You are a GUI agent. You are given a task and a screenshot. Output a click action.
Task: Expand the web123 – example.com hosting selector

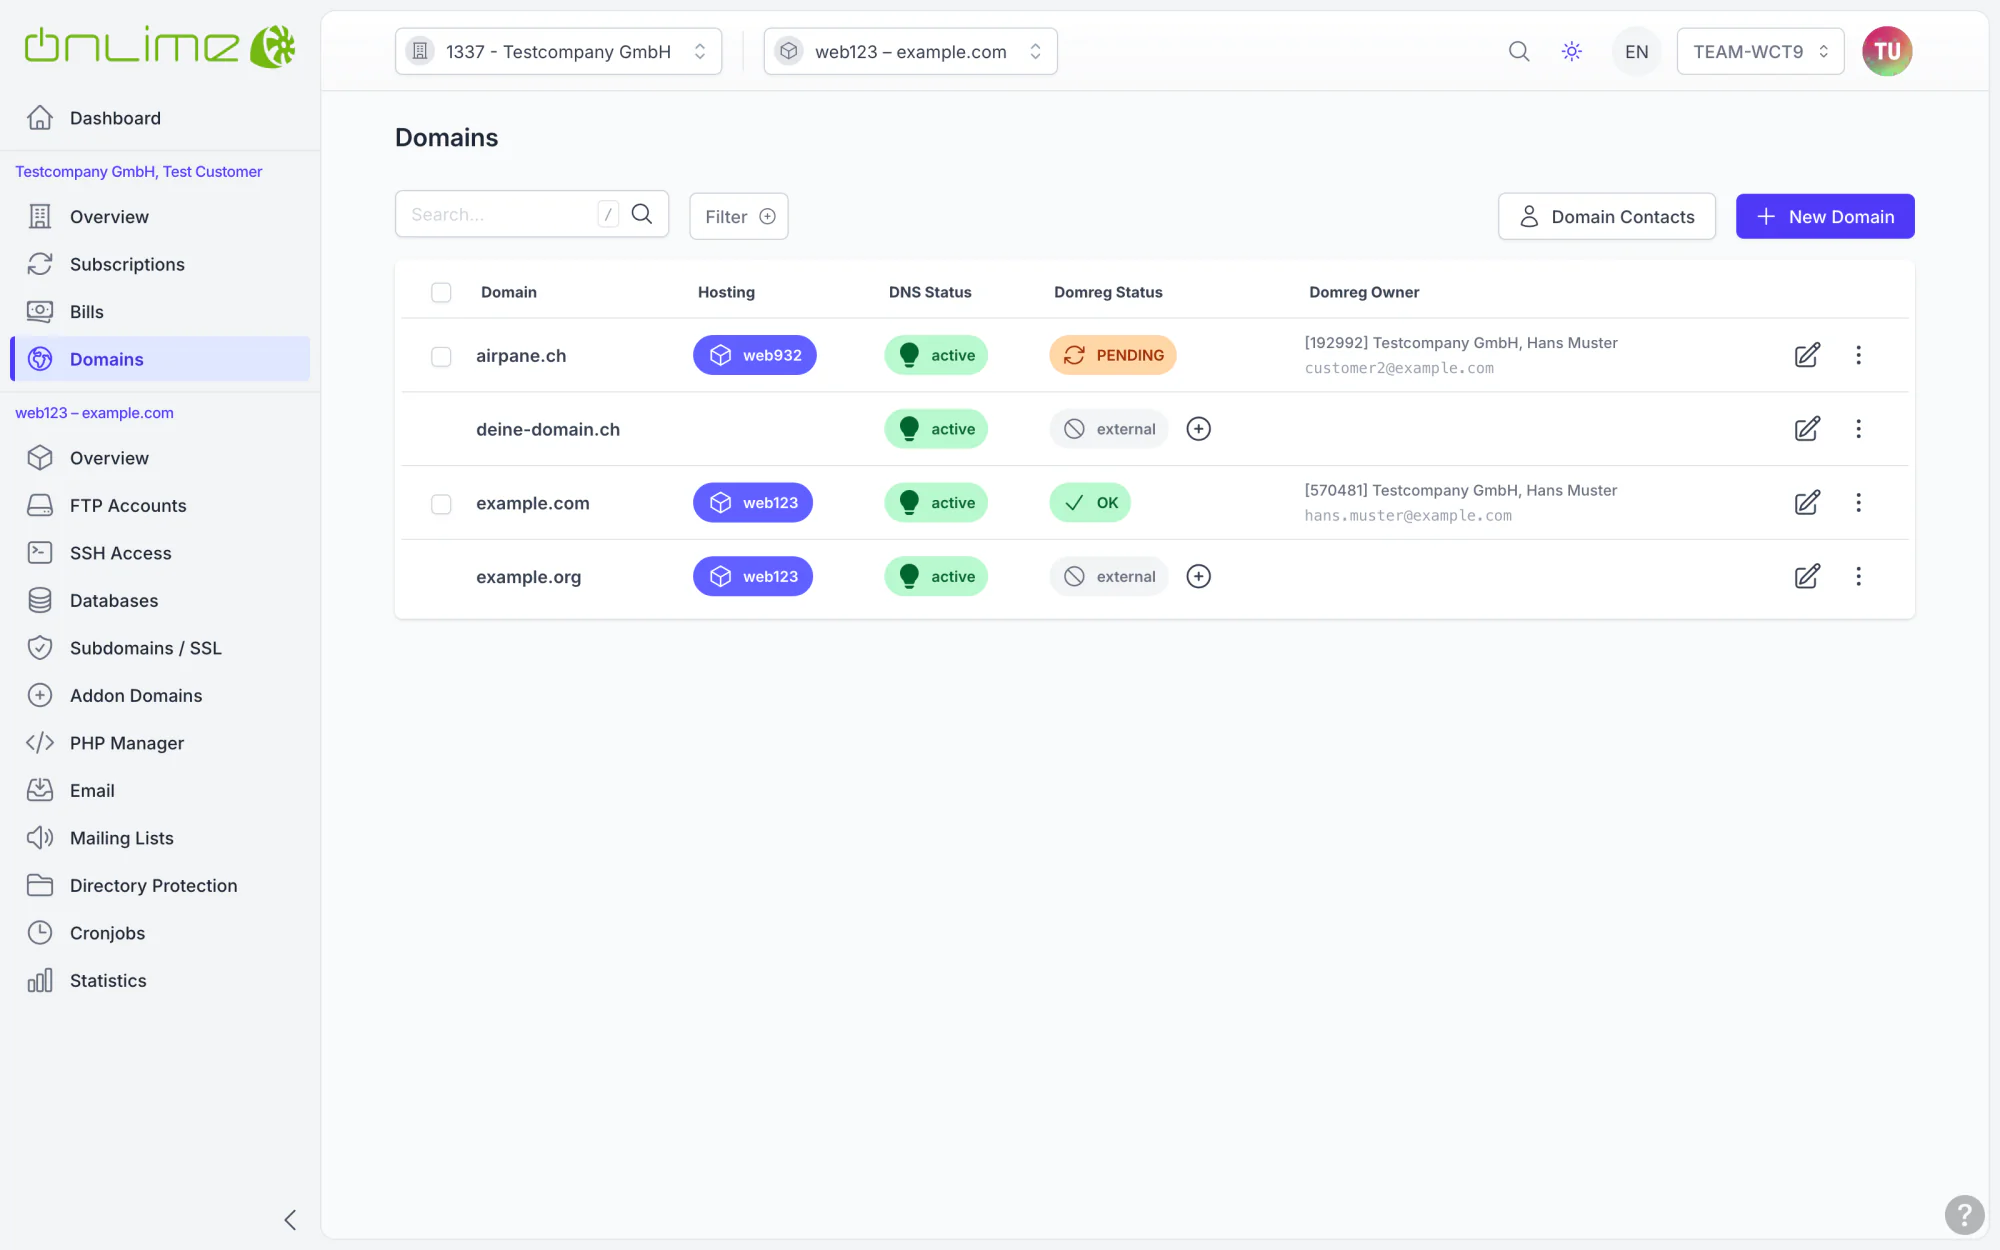point(910,51)
